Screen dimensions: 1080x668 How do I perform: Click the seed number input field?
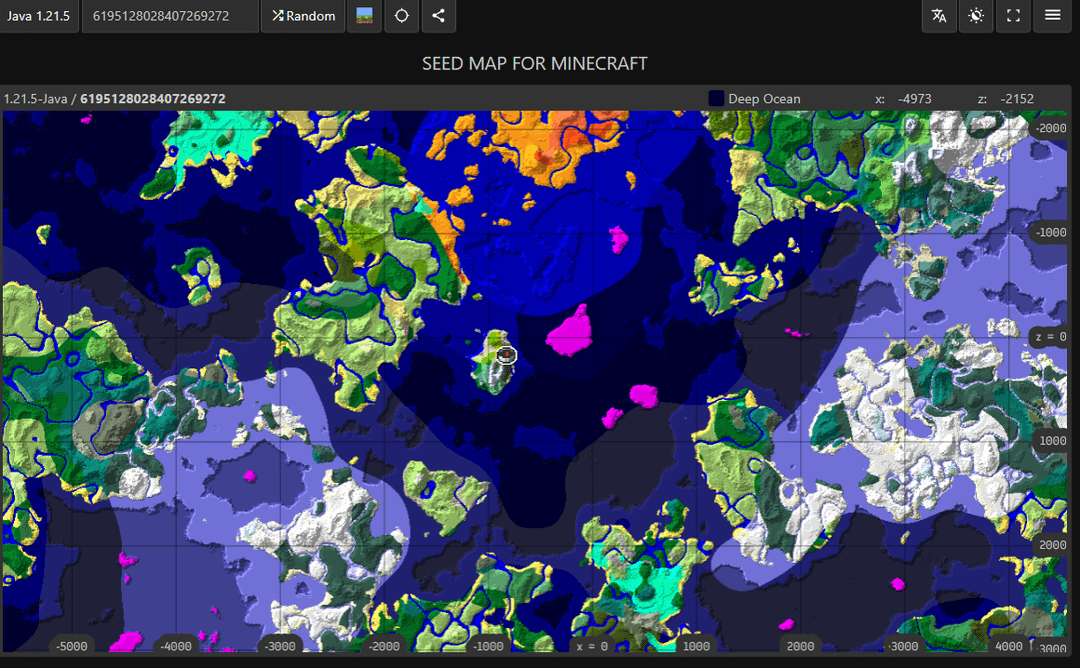click(170, 16)
